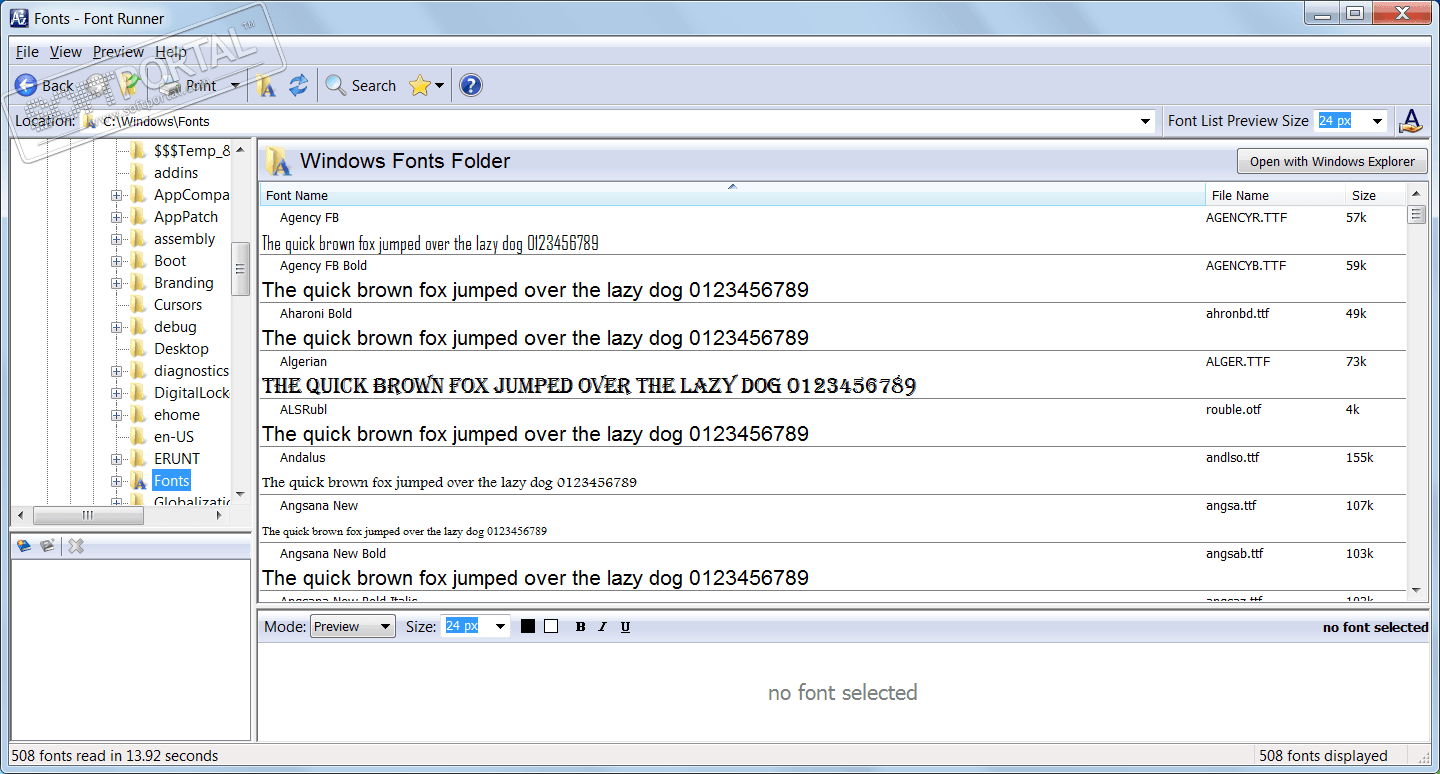Screen dimensions: 1440x774
Task: Expand the selected Fonts folder node
Action: 116,481
